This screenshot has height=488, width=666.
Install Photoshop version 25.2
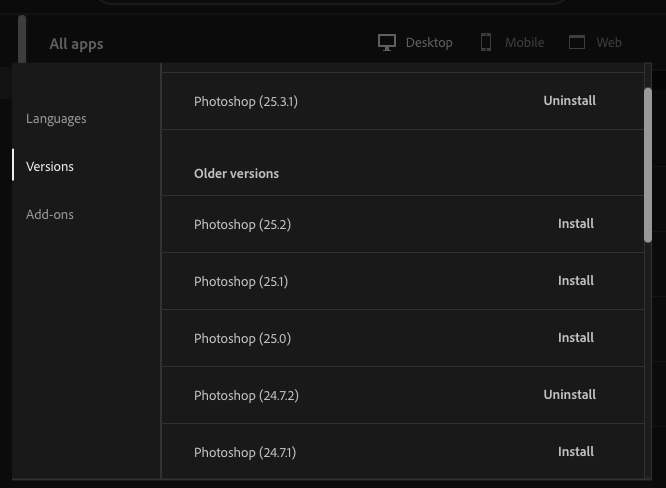pos(575,224)
